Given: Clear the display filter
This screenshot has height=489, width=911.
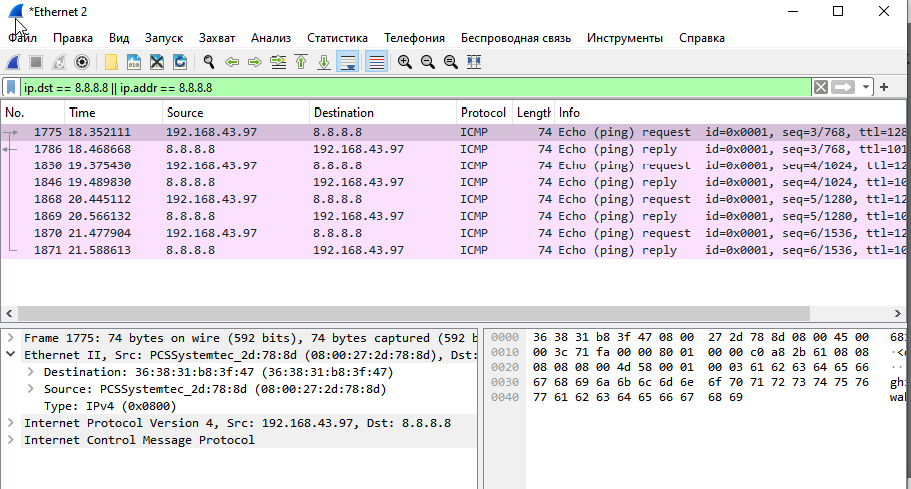Looking at the screenshot, I should (x=820, y=88).
